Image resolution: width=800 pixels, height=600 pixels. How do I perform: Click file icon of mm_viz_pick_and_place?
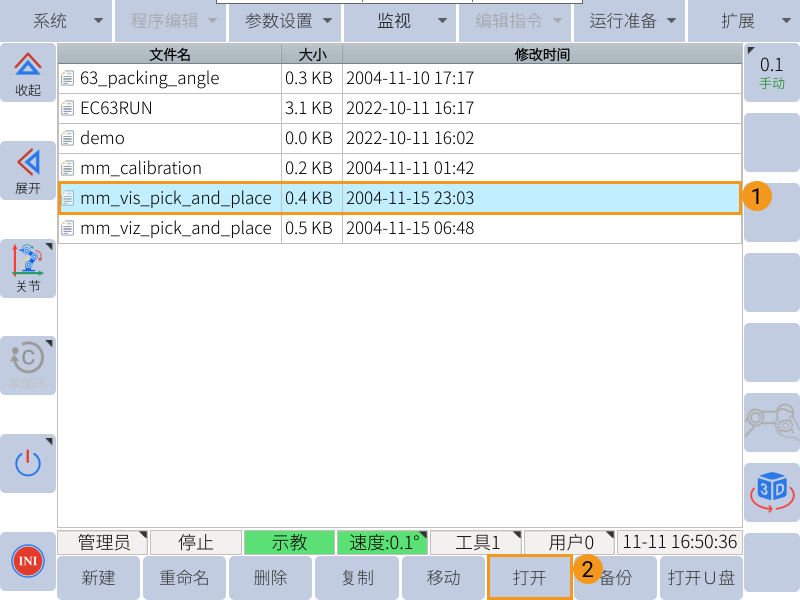point(68,229)
